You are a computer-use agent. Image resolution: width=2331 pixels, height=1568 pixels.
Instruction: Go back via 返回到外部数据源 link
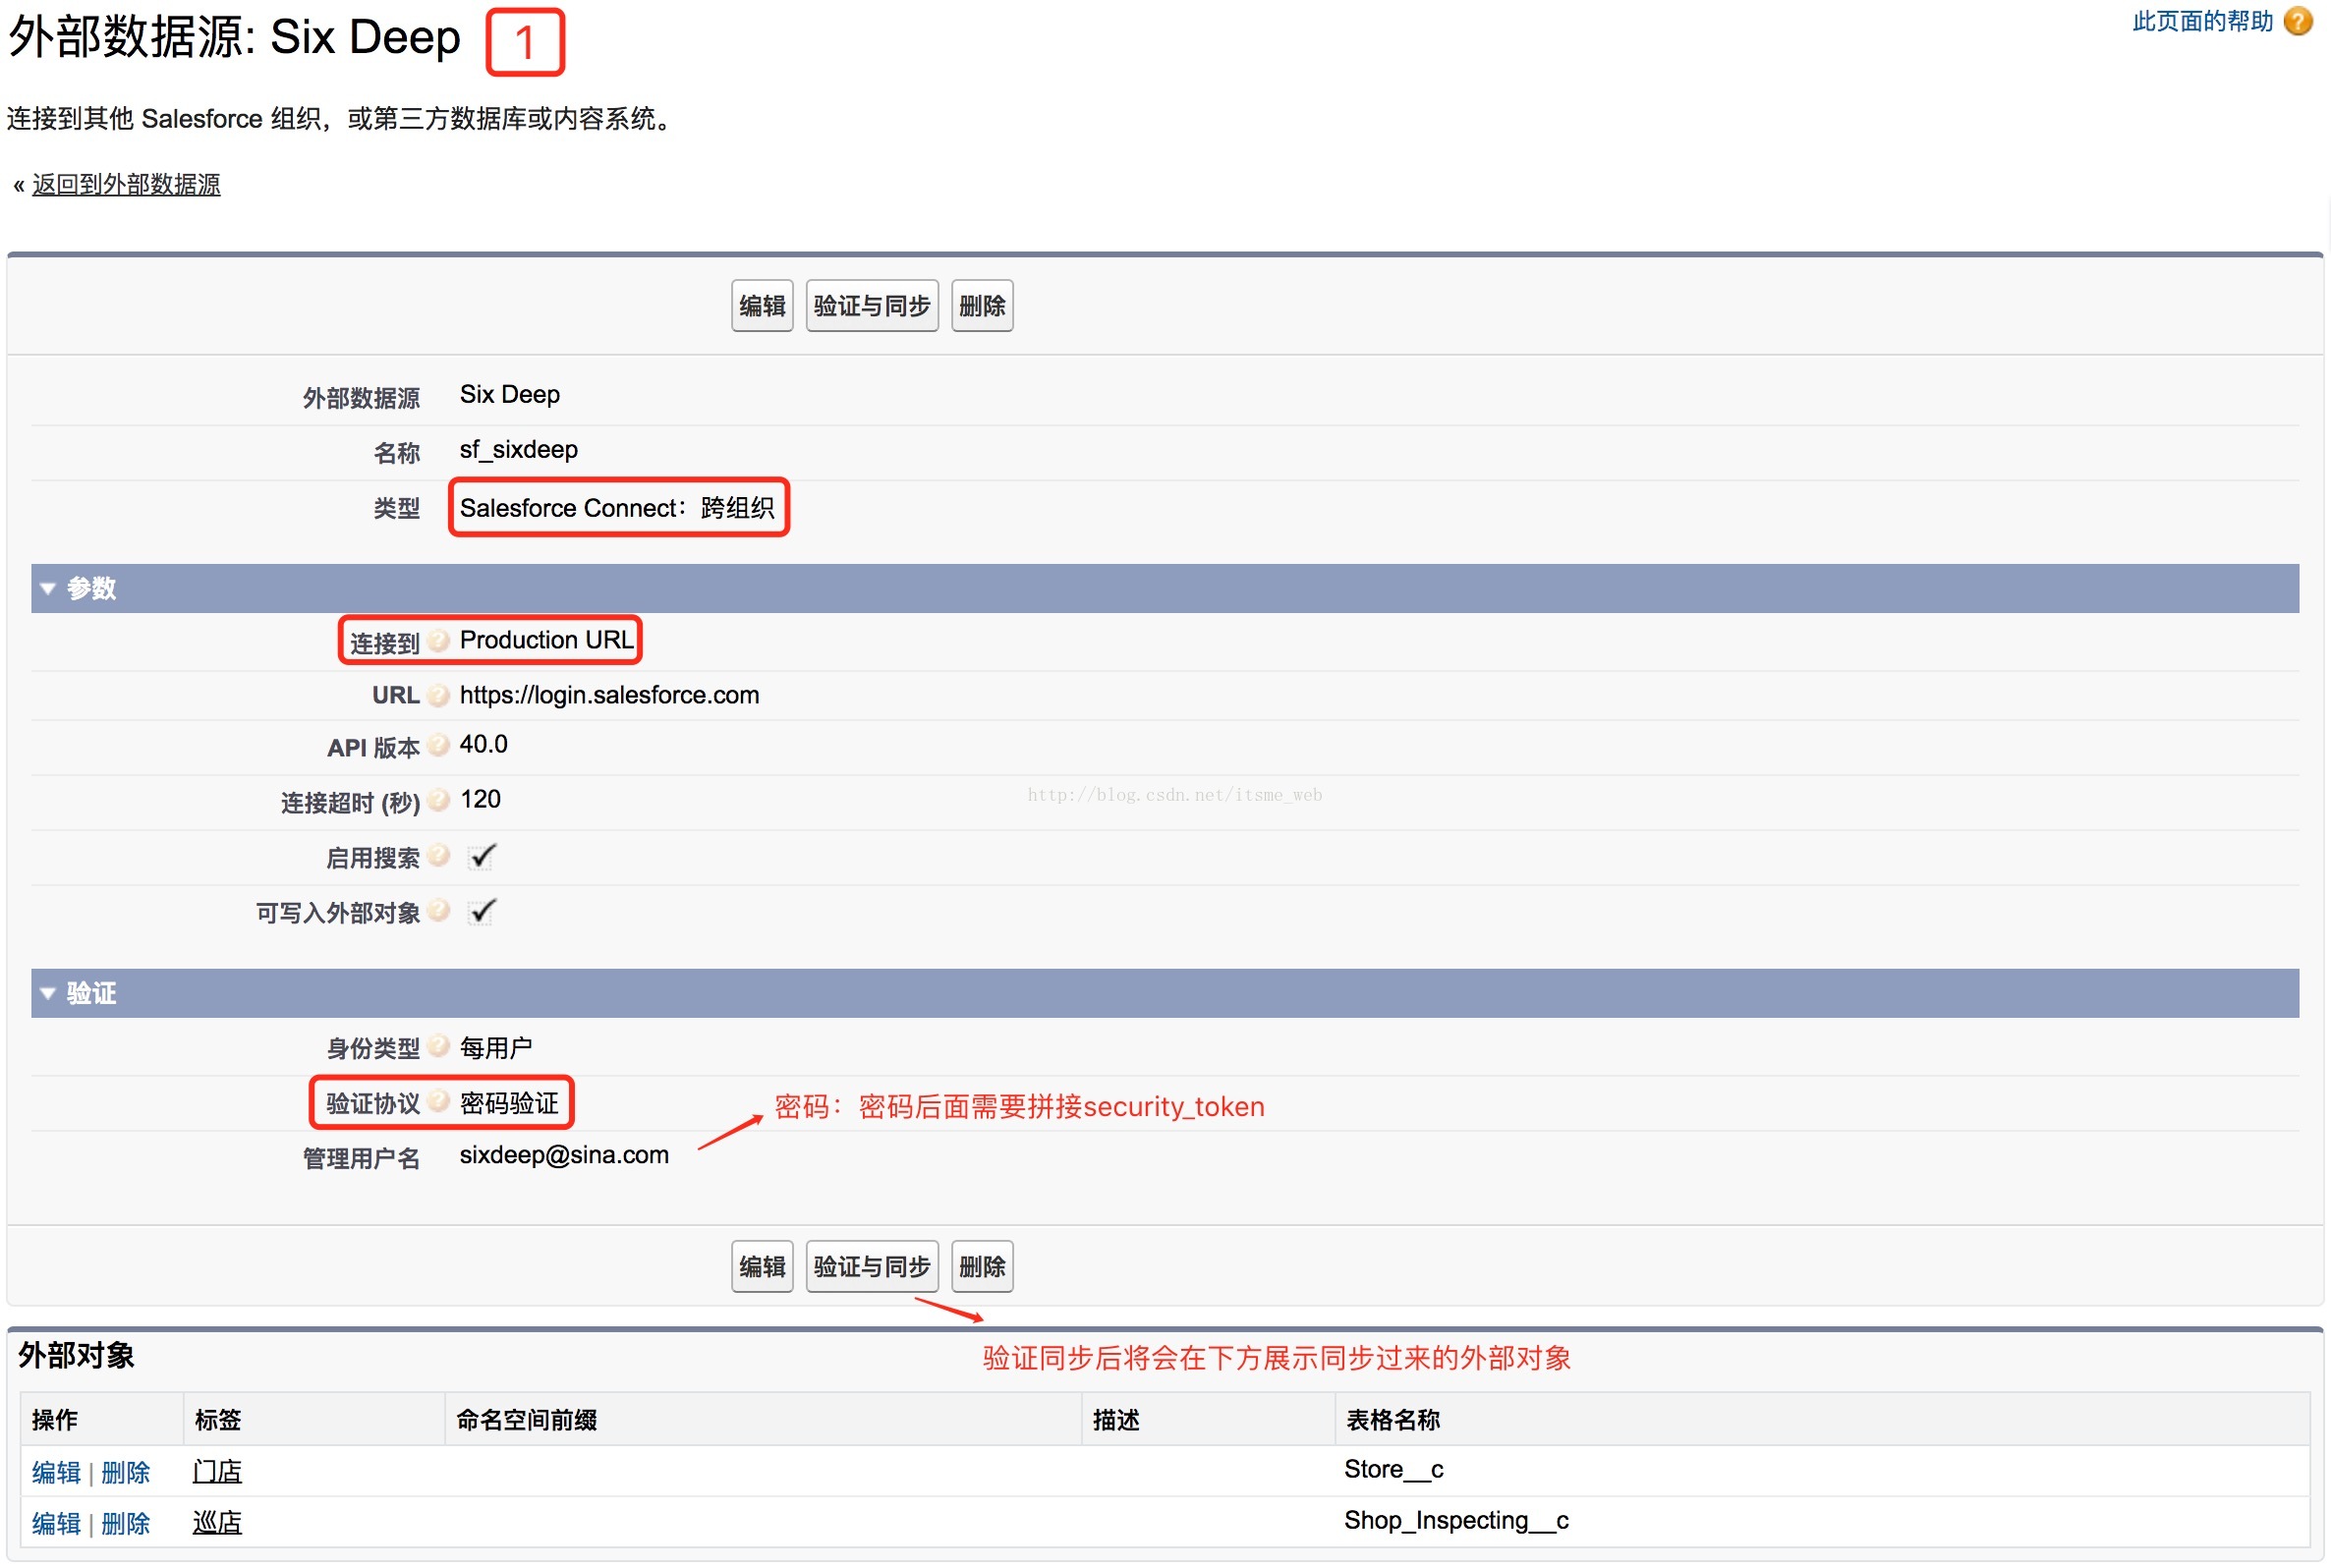point(126,185)
